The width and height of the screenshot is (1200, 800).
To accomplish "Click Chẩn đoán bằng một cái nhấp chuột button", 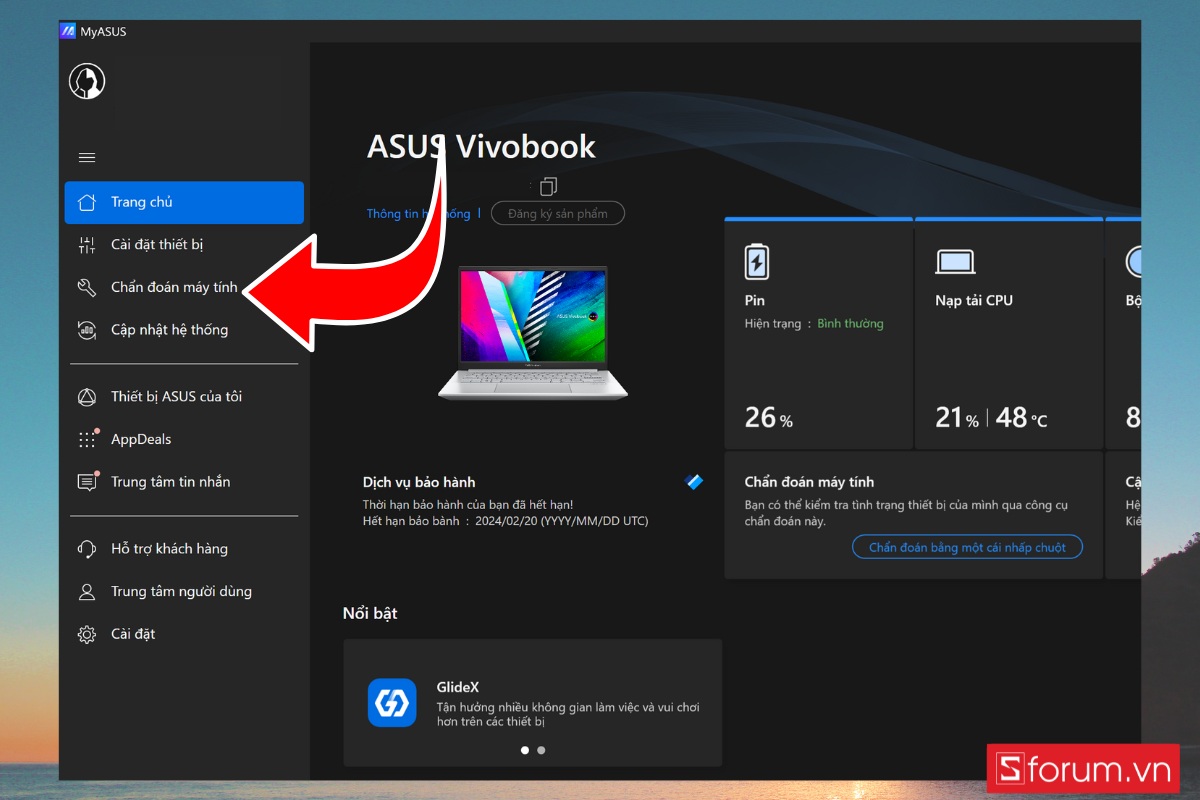I will coord(967,547).
